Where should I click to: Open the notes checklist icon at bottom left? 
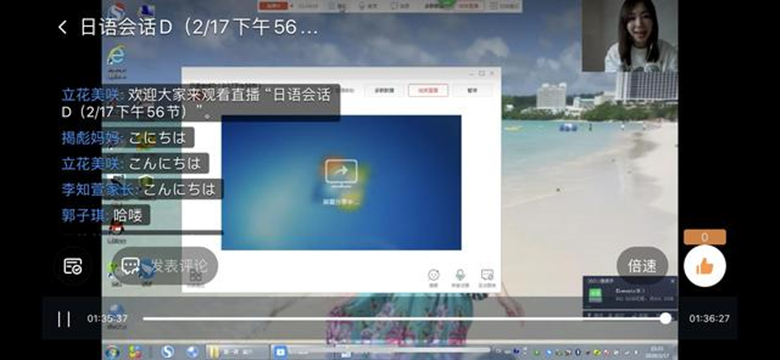(73, 266)
